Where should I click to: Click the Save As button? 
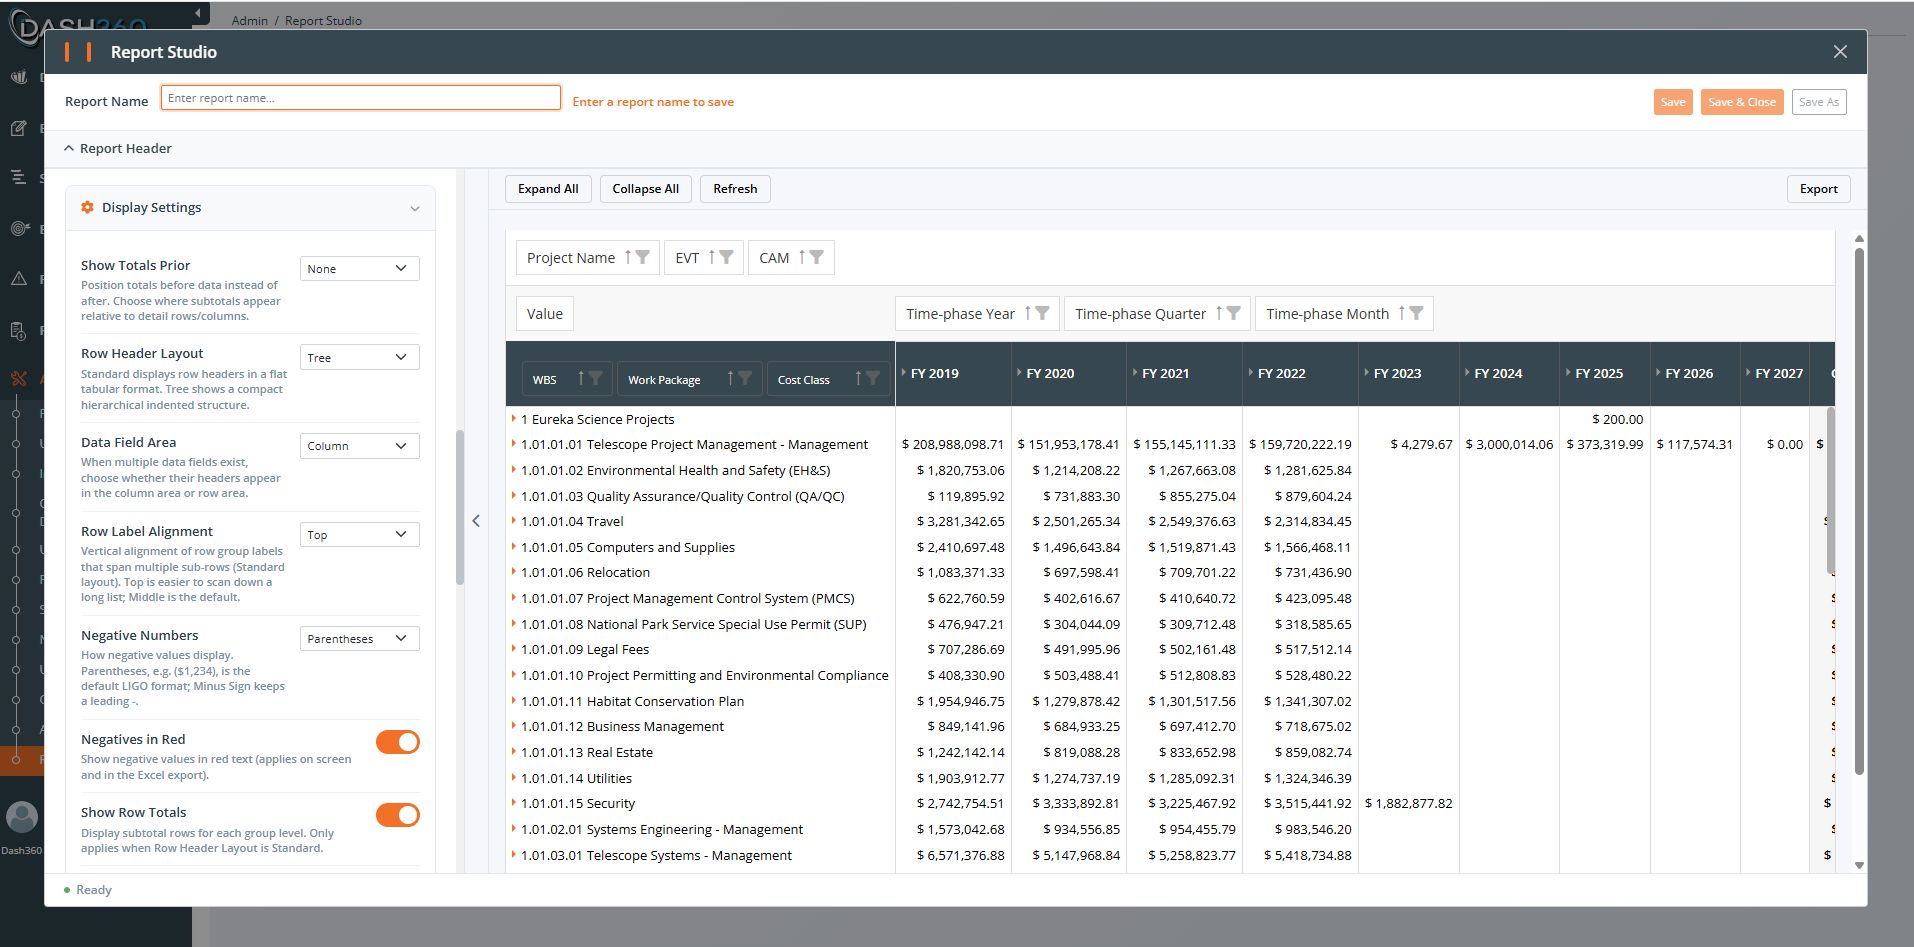pyautogui.click(x=1819, y=102)
